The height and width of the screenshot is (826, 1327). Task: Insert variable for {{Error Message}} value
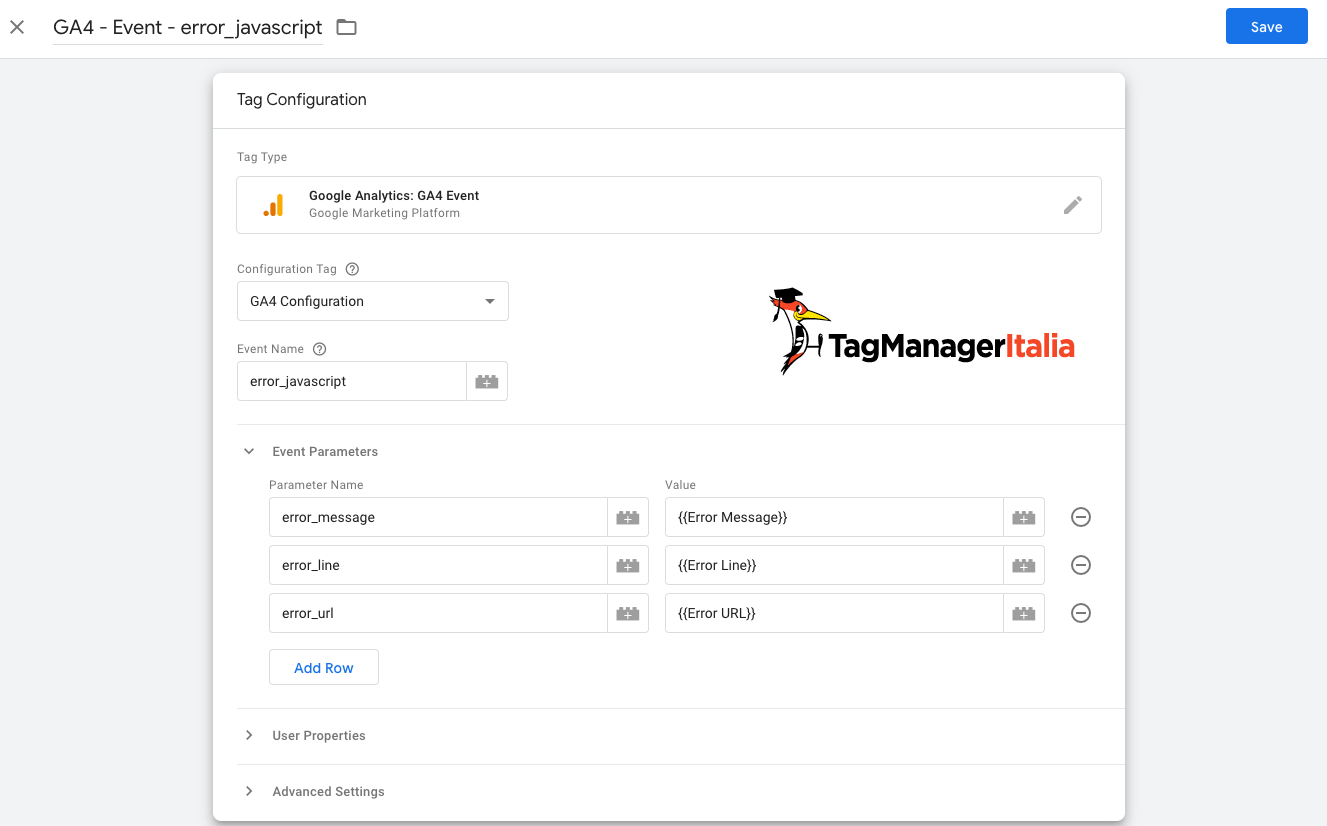(x=1024, y=517)
